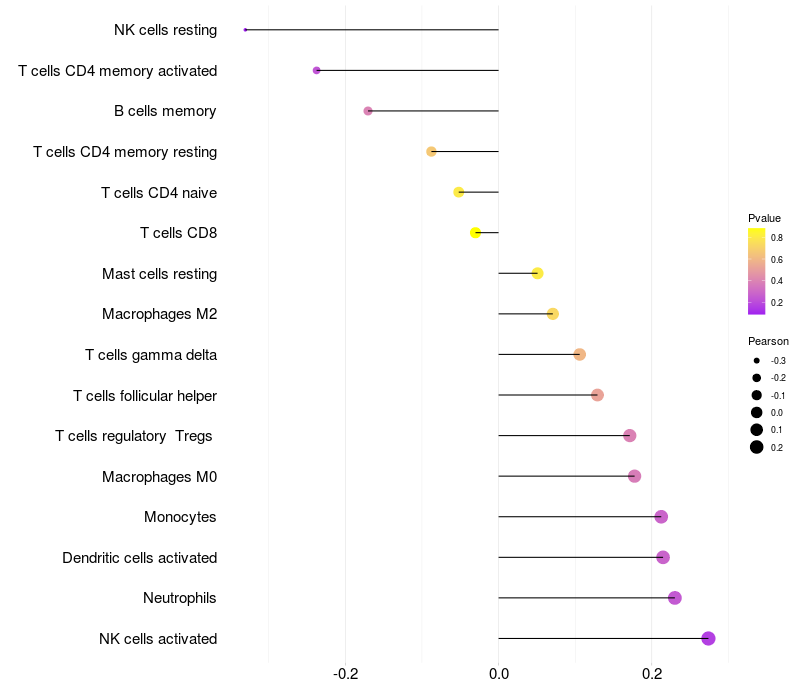This screenshot has height=700, width=800.
Task: Click the -0.2 x-axis tick label
Action: [x=345, y=675]
